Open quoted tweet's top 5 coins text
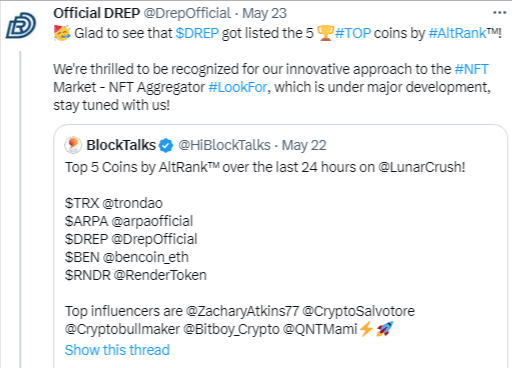 tap(265, 167)
